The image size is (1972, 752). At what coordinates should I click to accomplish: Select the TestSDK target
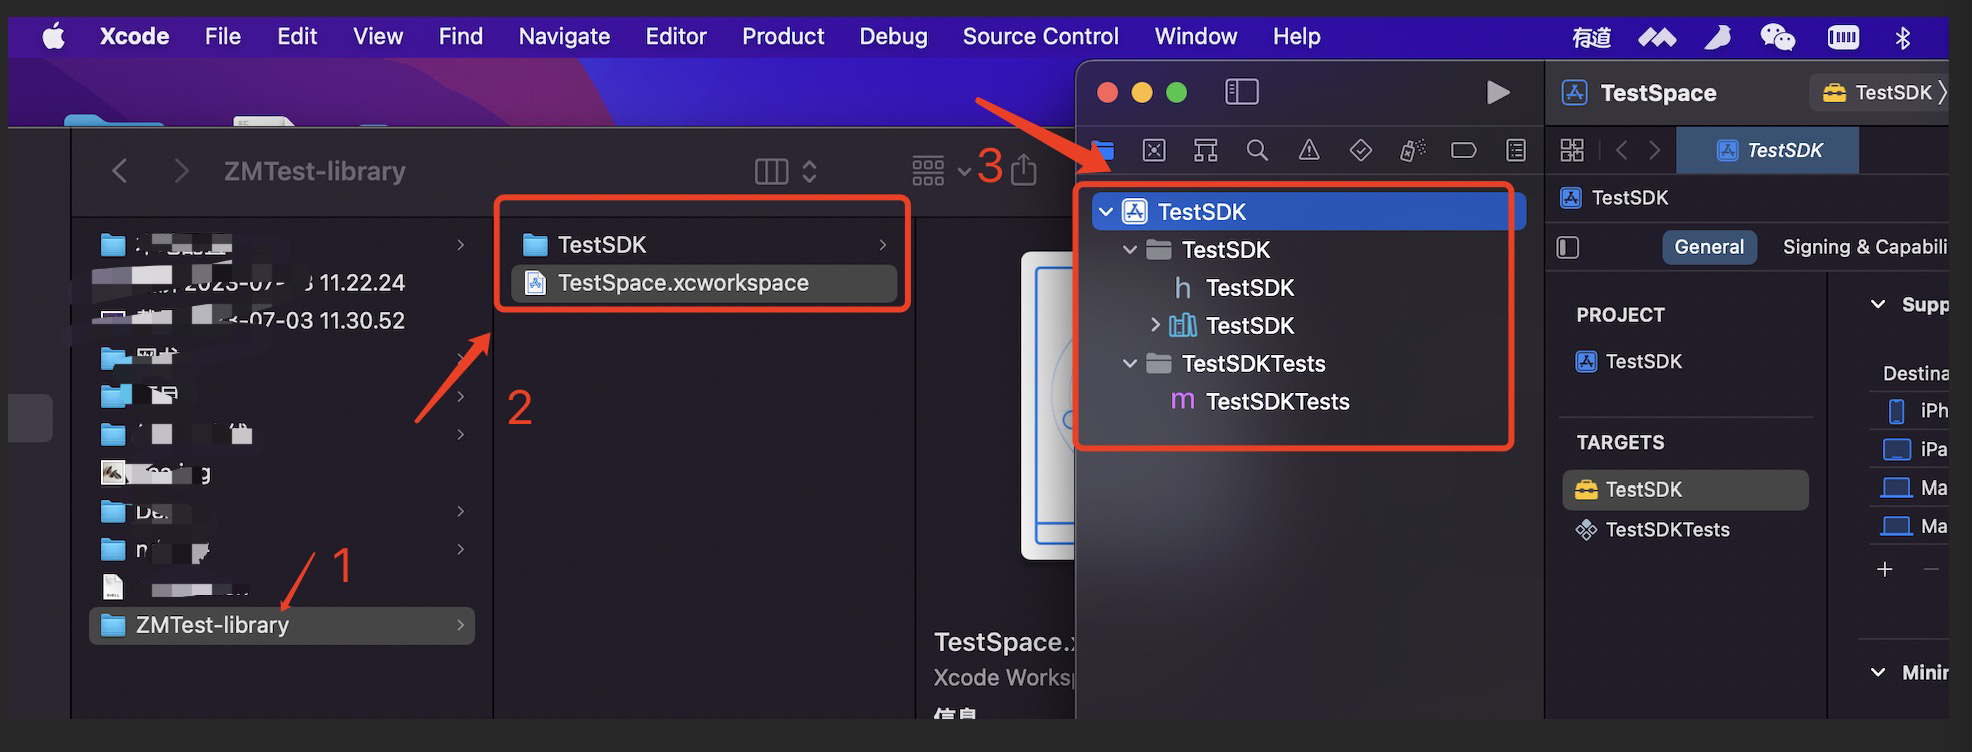tap(1685, 490)
